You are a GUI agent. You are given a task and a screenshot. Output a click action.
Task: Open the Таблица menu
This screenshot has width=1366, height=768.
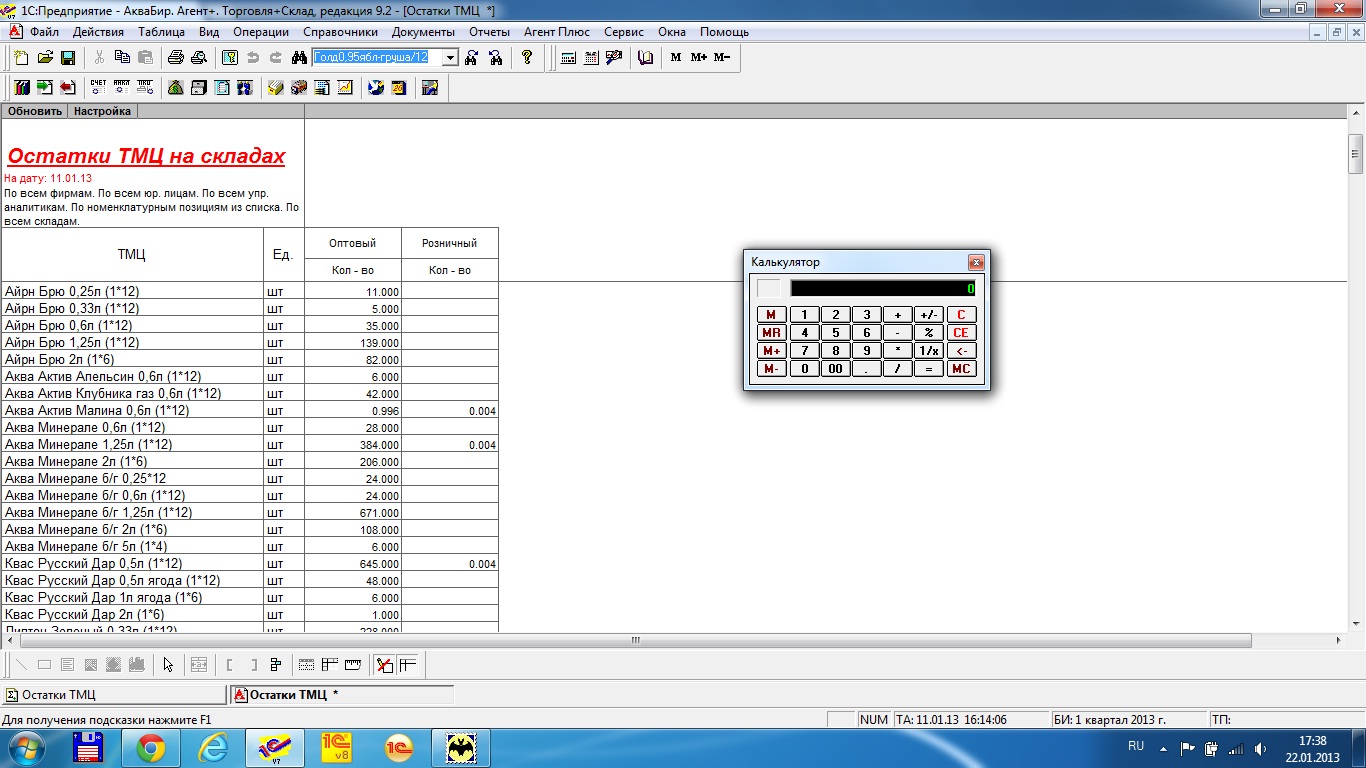click(161, 32)
